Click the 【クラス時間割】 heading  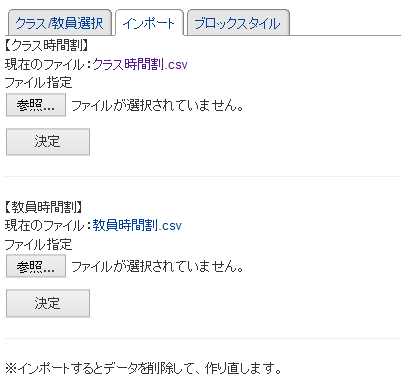pos(47,45)
